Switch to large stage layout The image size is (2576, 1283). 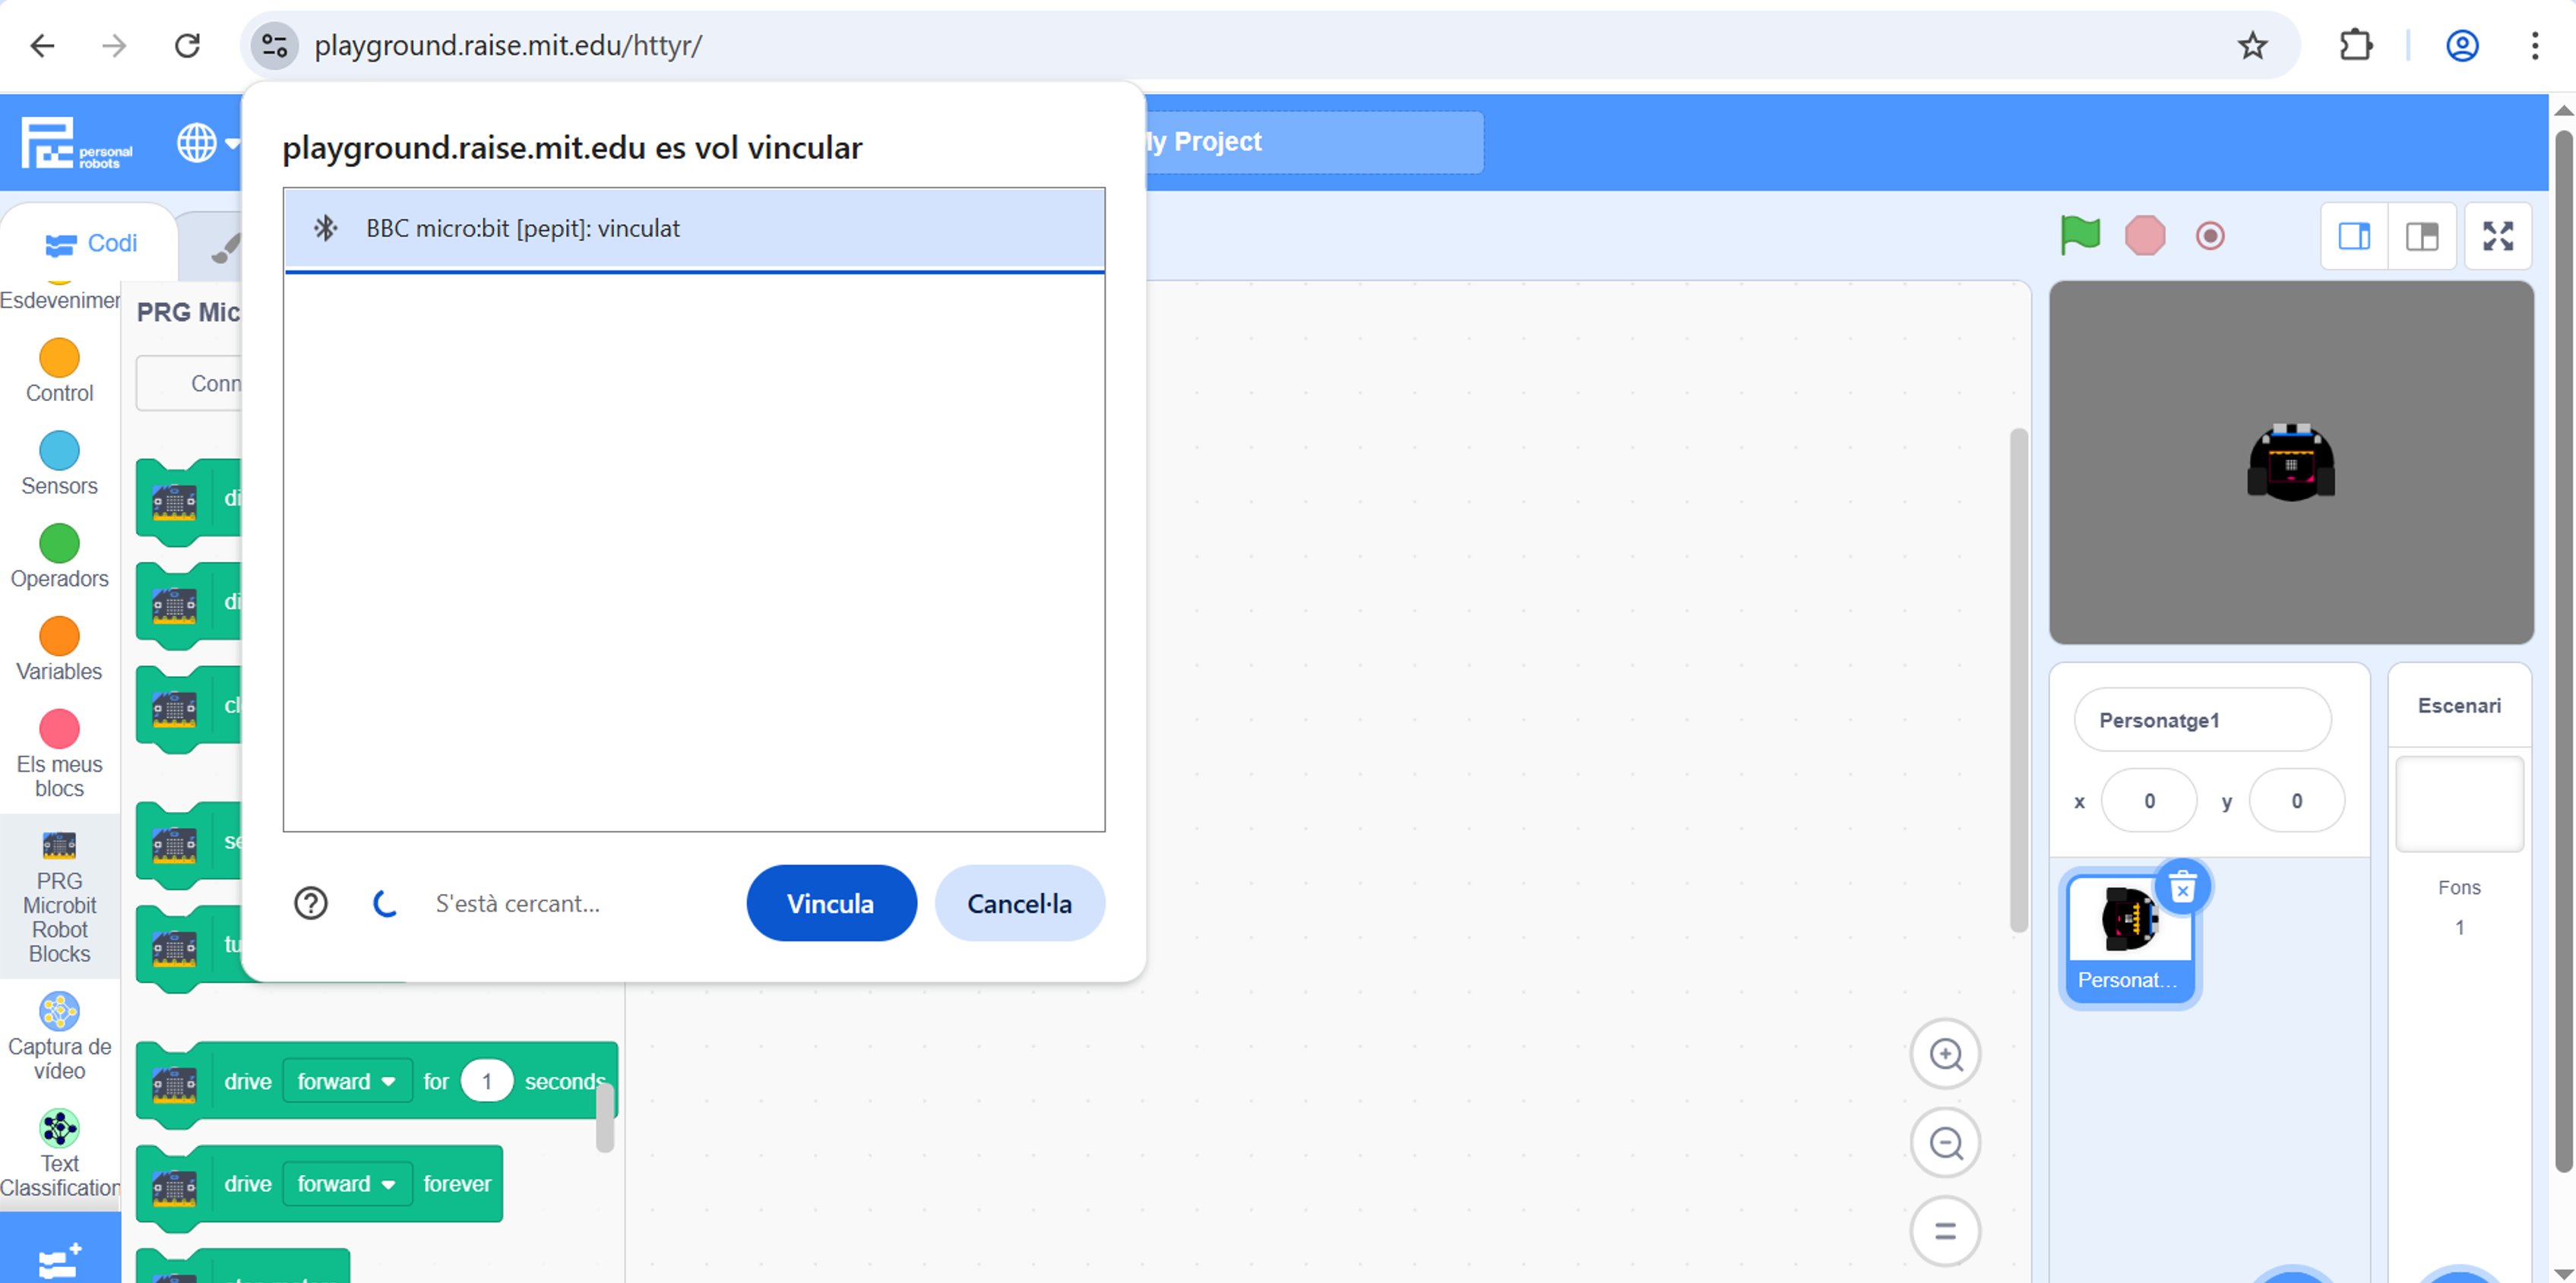(2421, 236)
